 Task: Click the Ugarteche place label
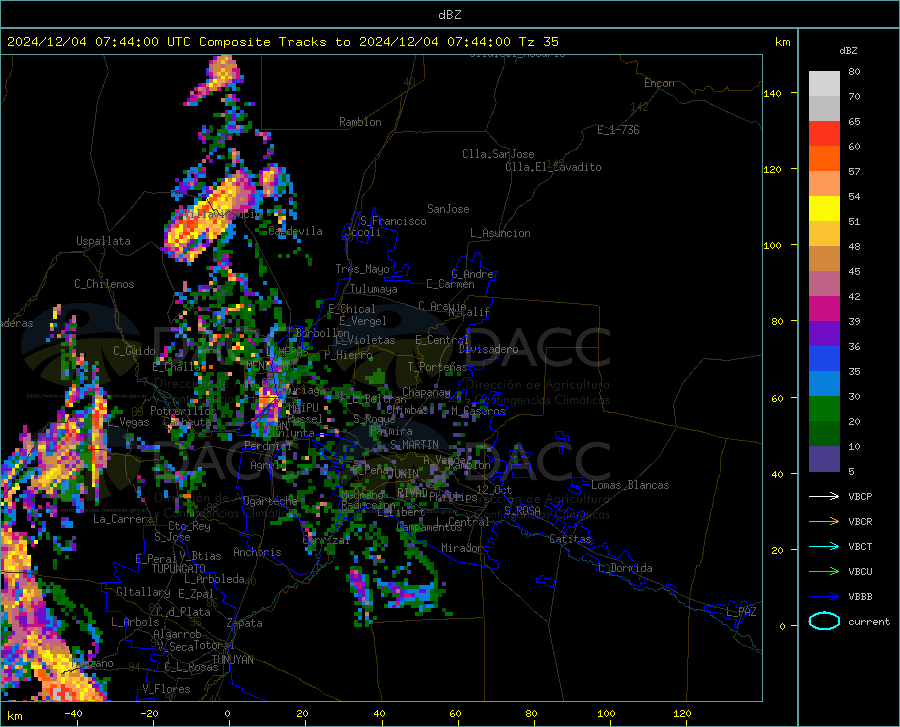[270, 501]
